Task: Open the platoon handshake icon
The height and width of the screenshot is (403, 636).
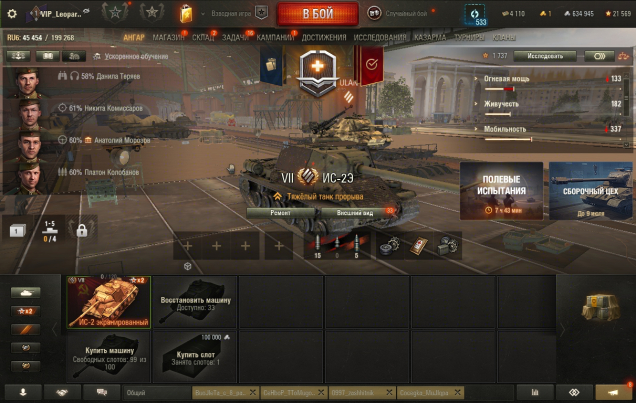Action: 62,392
